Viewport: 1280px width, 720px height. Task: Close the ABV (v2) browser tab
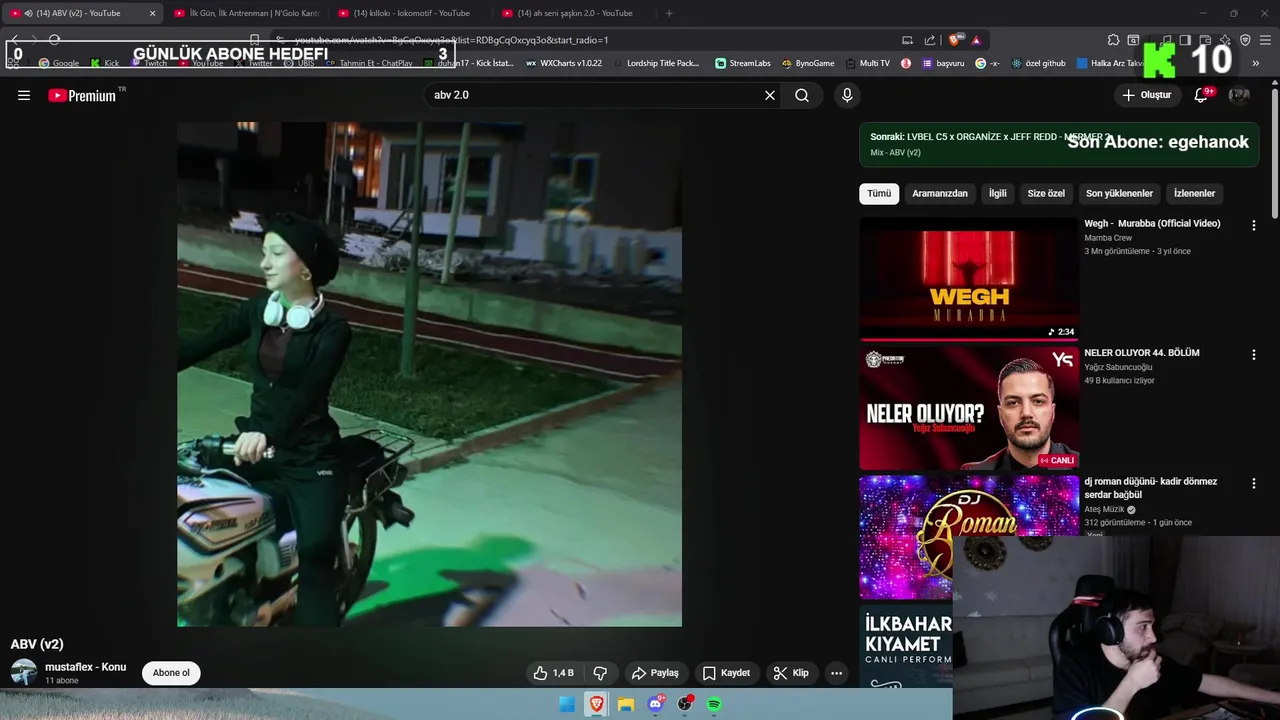pyautogui.click(x=152, y=13)
